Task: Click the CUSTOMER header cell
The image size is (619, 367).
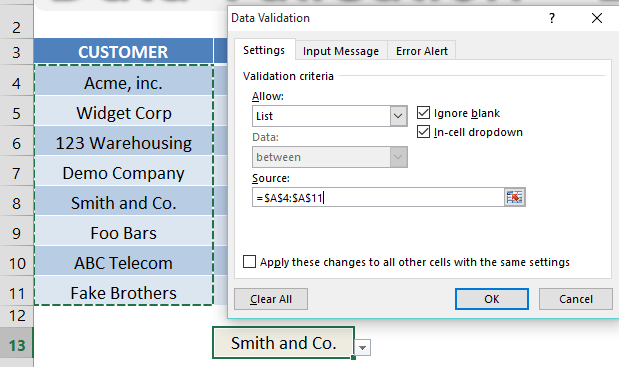Action: point(123,51)
